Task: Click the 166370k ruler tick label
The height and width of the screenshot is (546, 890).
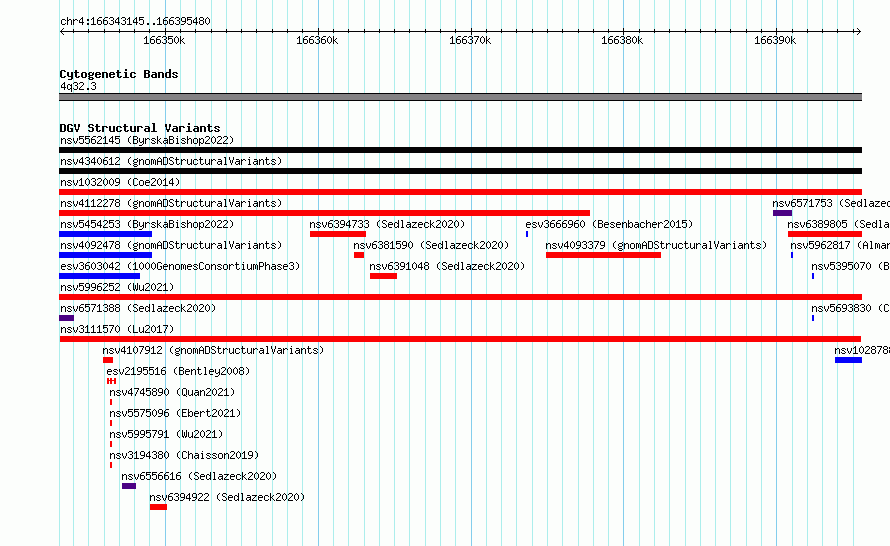Action: click(470, 40)
